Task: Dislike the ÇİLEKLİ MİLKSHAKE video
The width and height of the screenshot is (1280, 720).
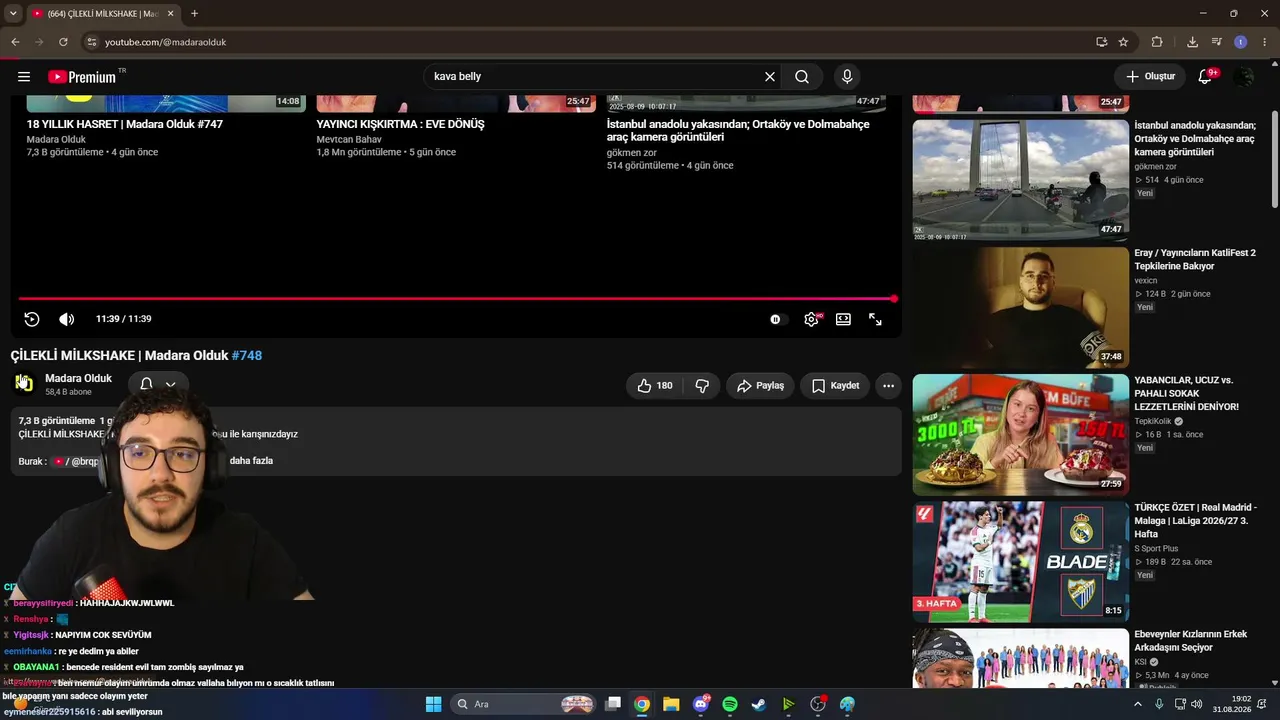Action: 702,386
